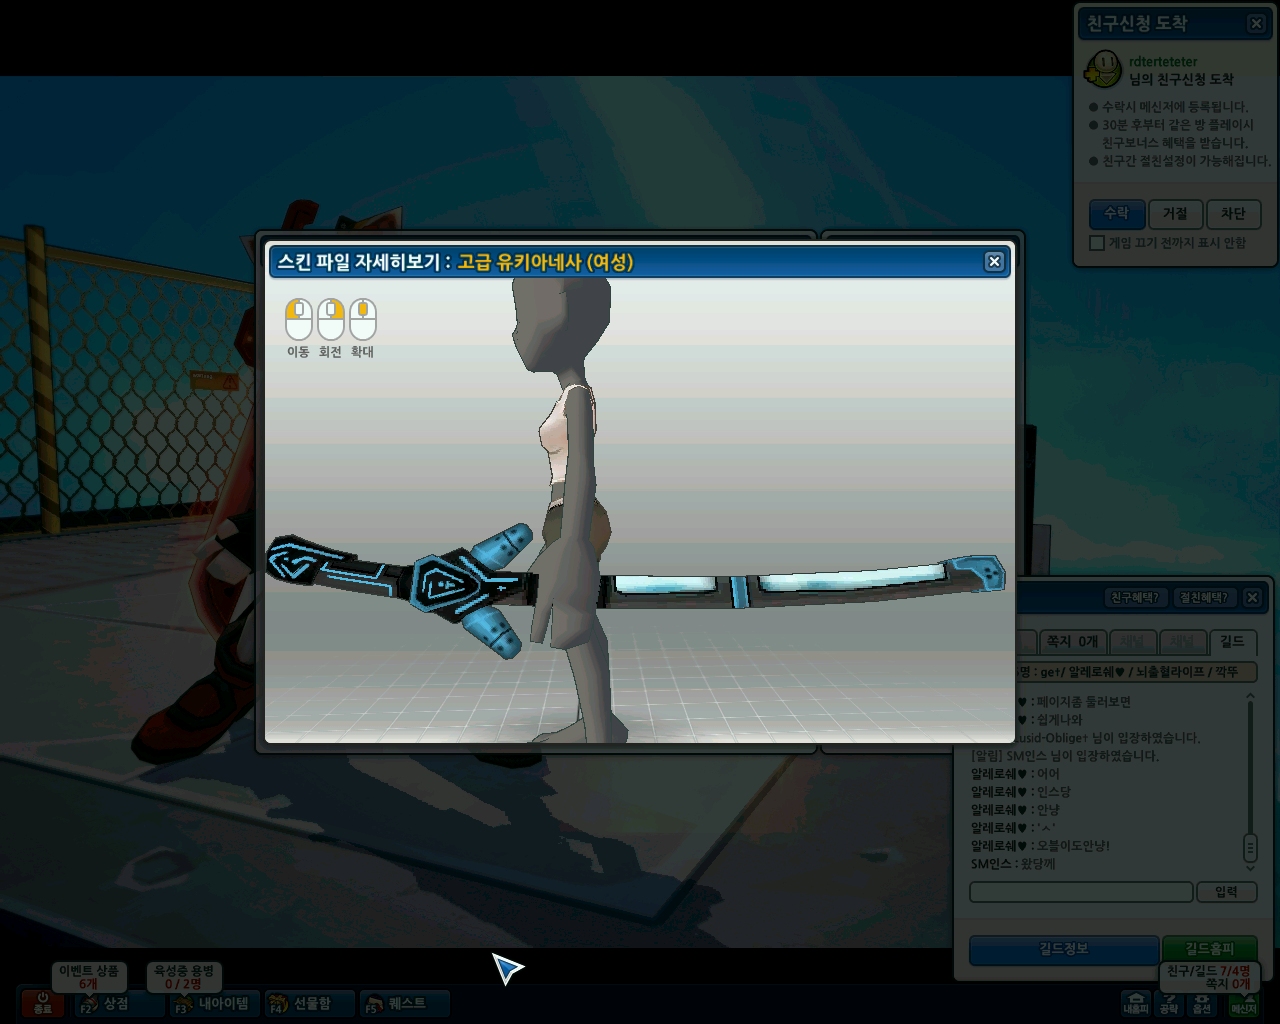Click the username rdterteteter
The width and height of the screenshot is (1280, 1024).
point(1163,61)
